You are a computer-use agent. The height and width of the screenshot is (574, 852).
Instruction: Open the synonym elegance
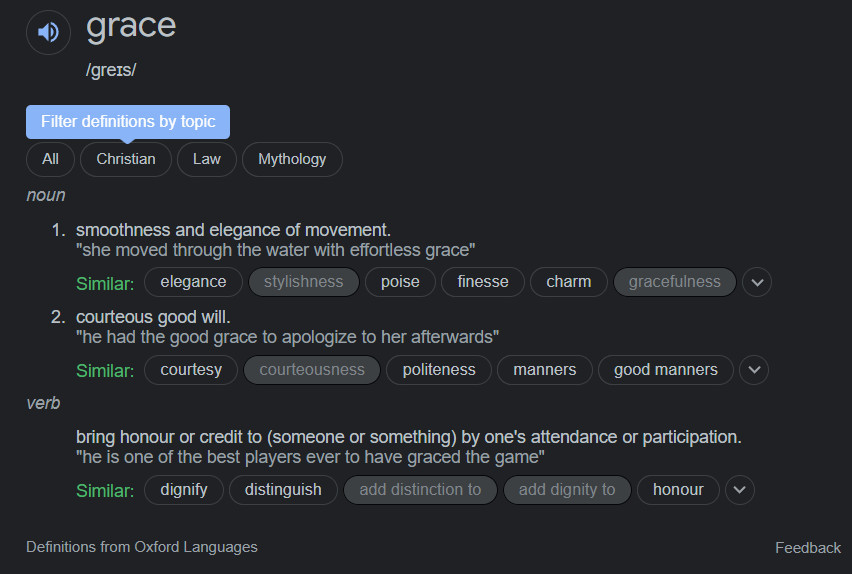click(x=193, y=282)
